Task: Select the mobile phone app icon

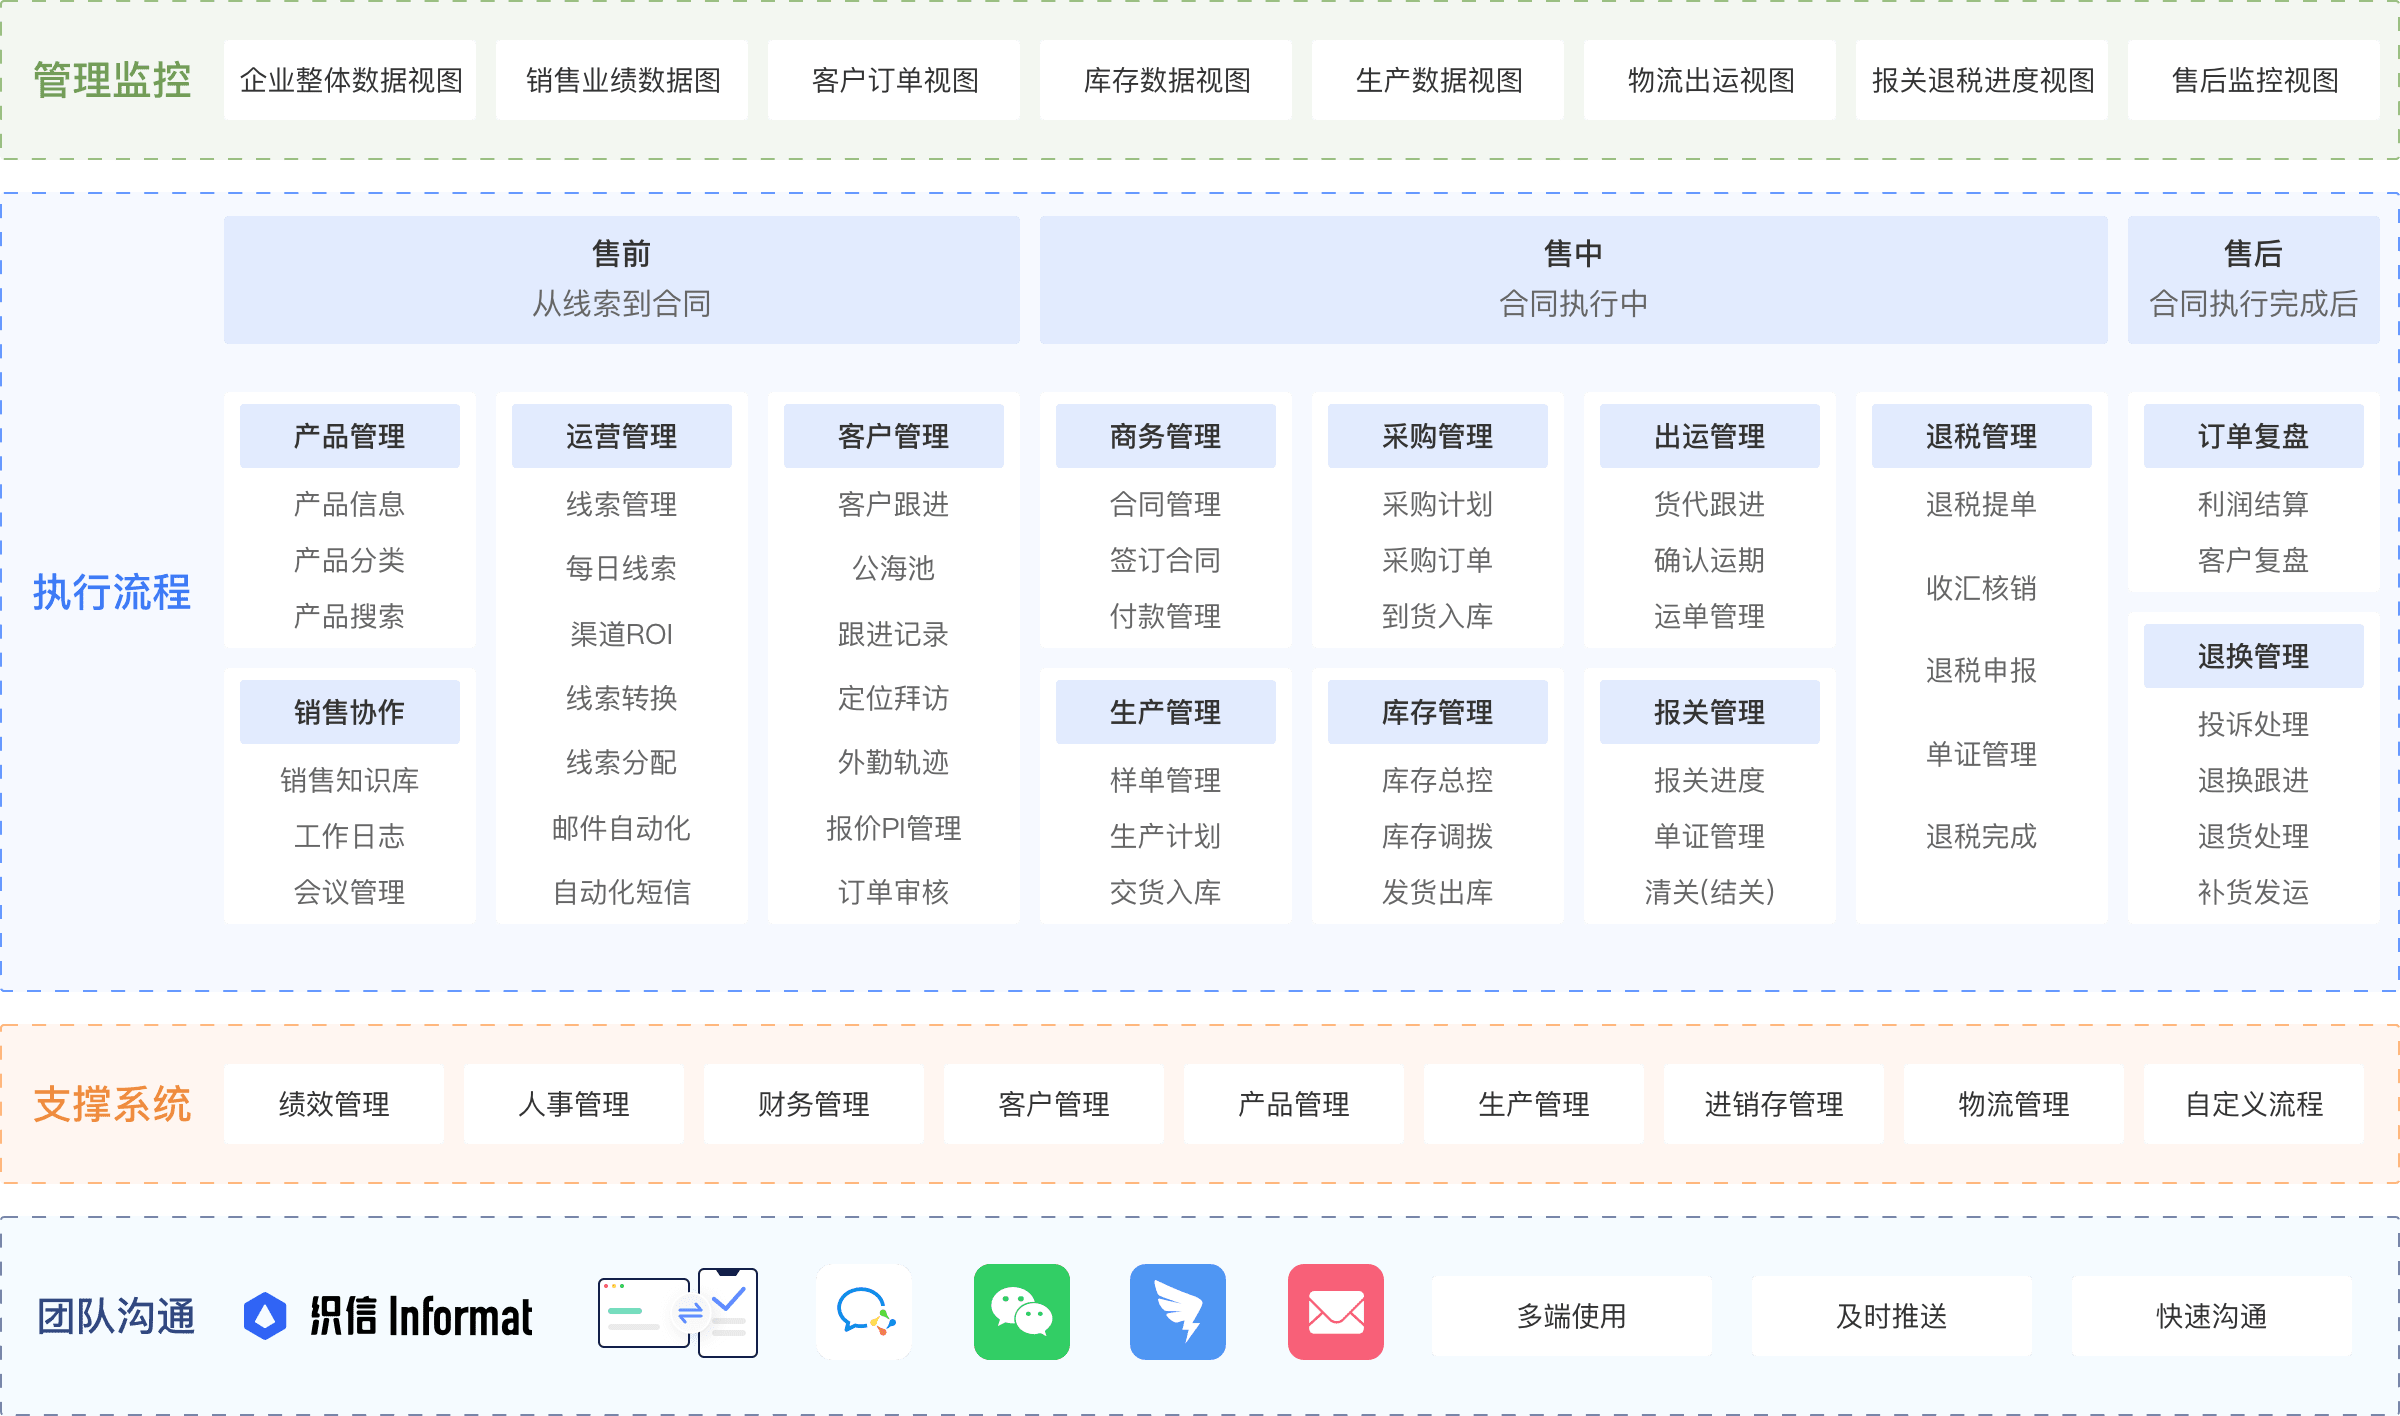Action: click(x=729, y=1310)
